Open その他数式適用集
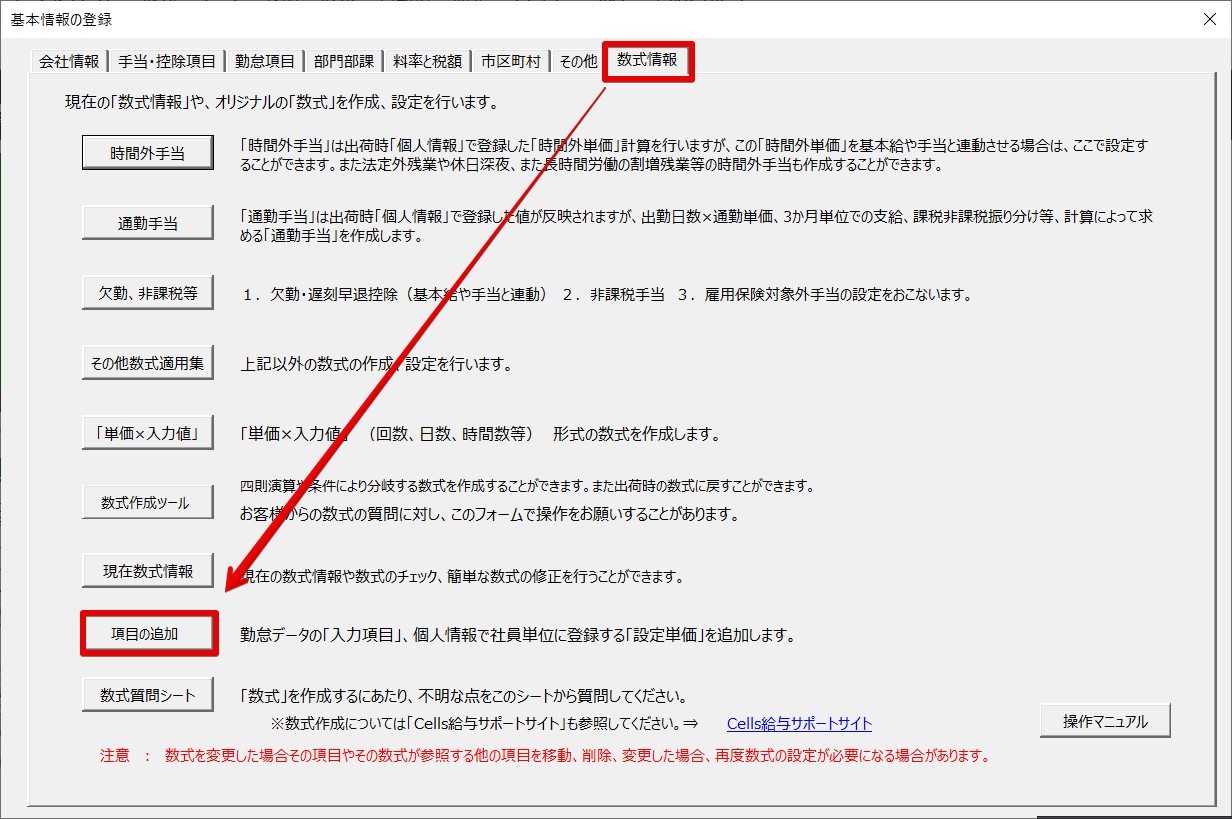This screenshot has width=1232, height=819. click(x=147, y=363)
